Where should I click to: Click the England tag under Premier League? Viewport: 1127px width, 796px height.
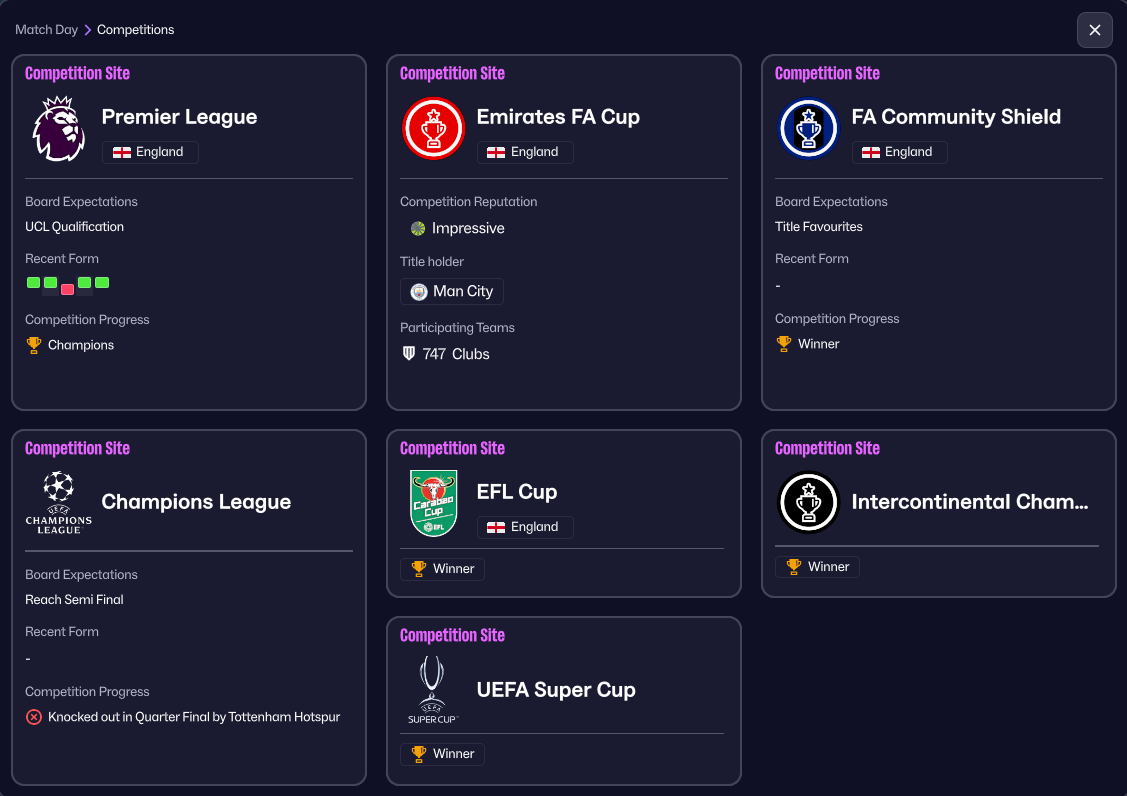pyautogui.click(x=150, y=152)
